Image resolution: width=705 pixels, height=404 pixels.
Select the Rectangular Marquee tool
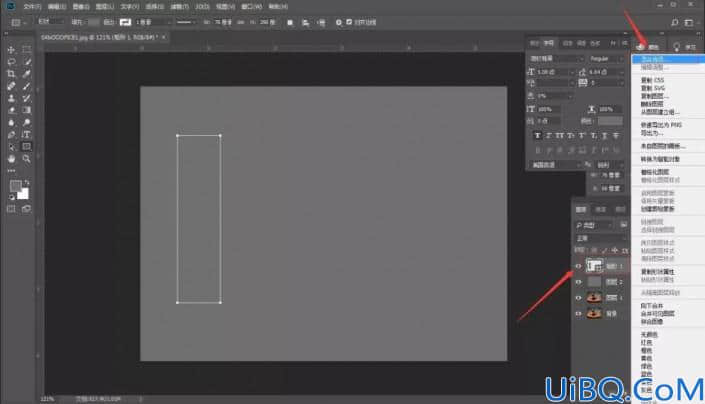(27, 49)
